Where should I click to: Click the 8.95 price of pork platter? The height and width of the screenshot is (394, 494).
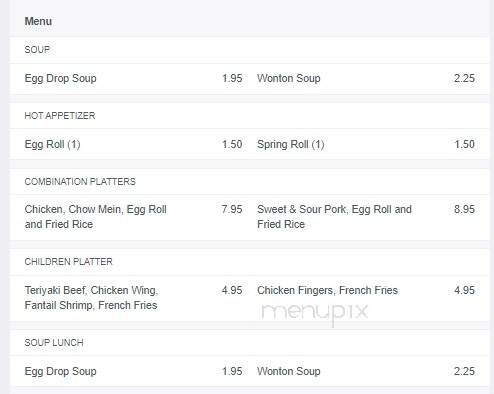[464, 209]
